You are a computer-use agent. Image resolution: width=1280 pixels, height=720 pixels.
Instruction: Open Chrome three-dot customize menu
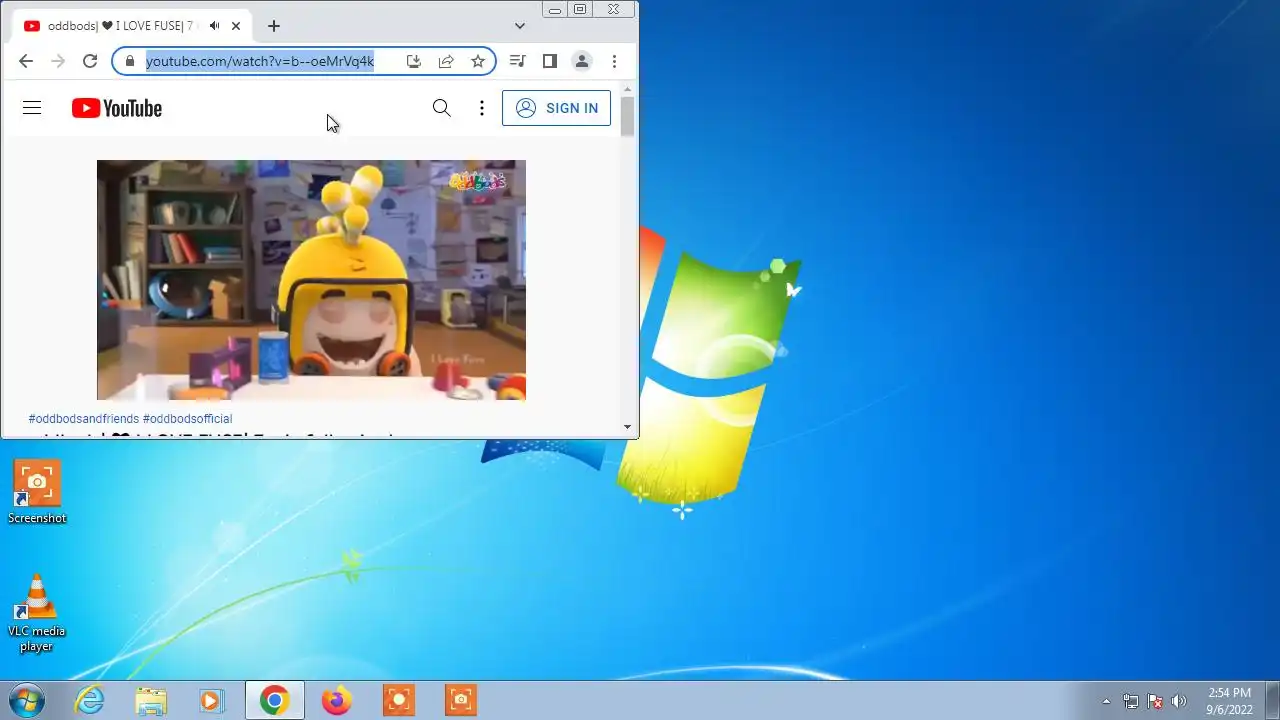[614, 61]
